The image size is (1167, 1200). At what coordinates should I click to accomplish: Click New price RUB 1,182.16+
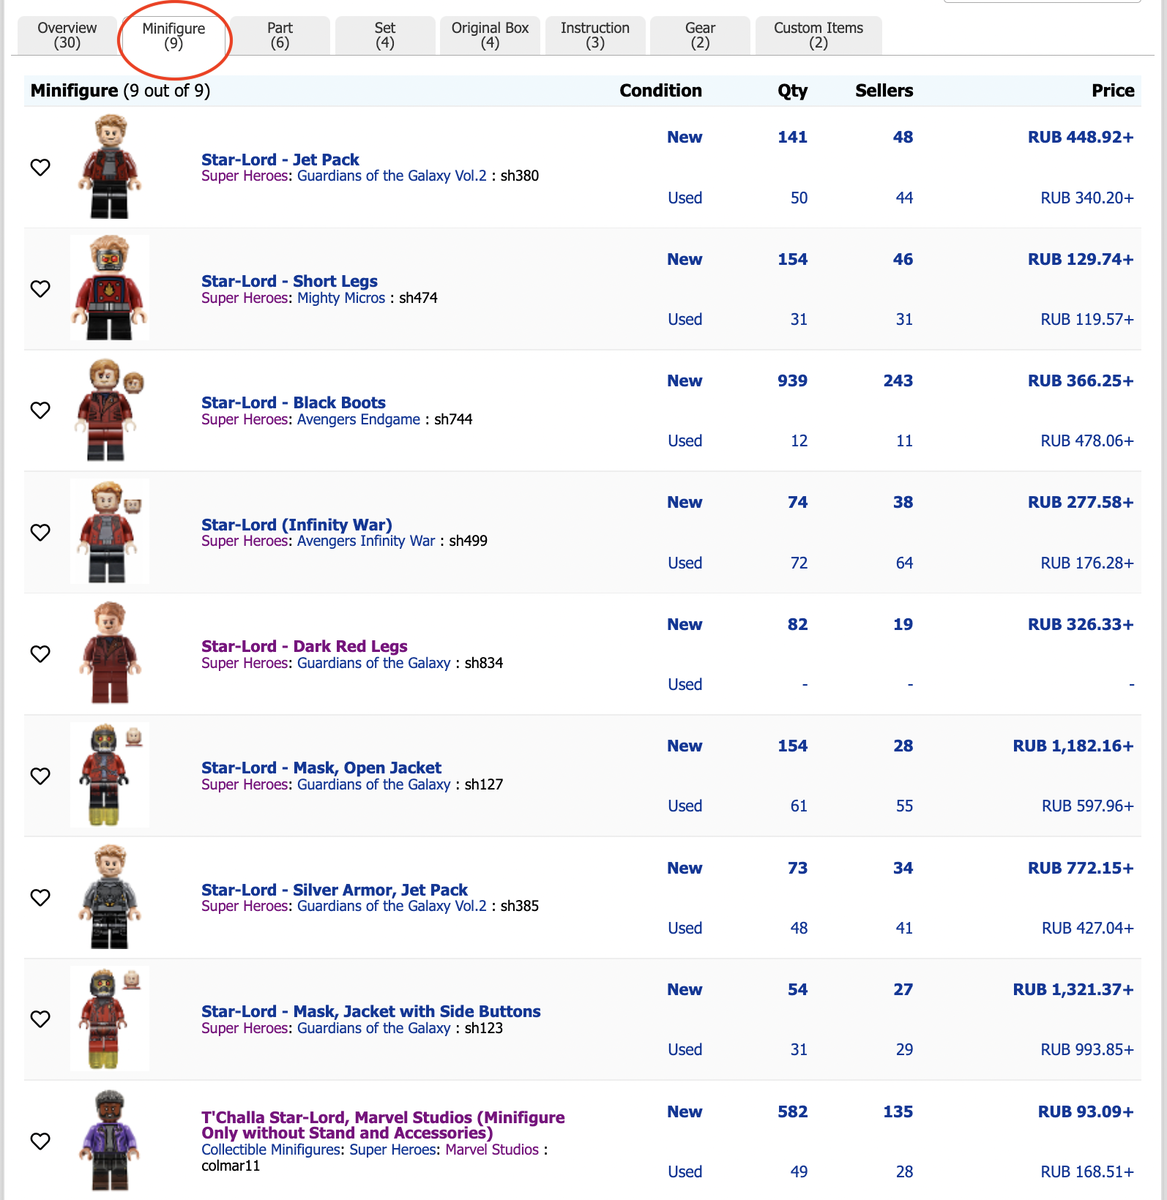point(1073,746)
